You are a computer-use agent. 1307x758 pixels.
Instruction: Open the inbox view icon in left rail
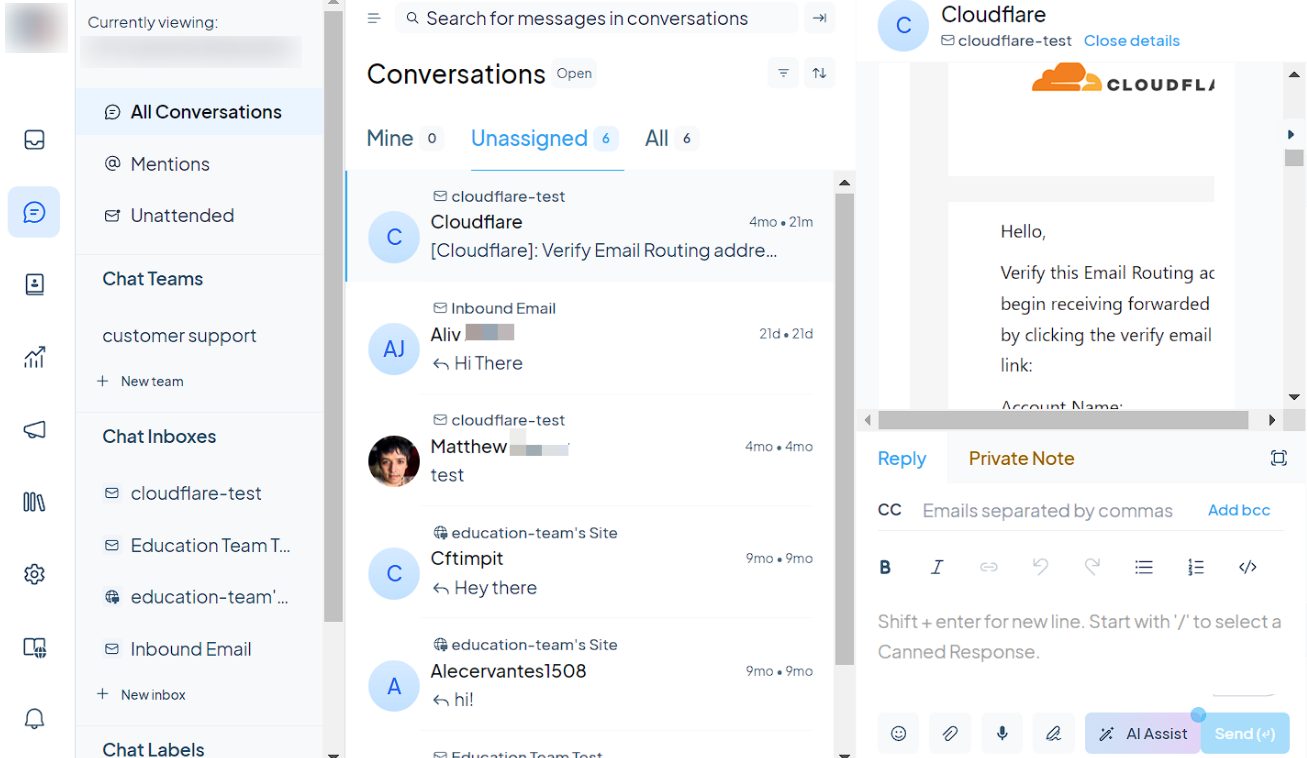click(34, 140)
